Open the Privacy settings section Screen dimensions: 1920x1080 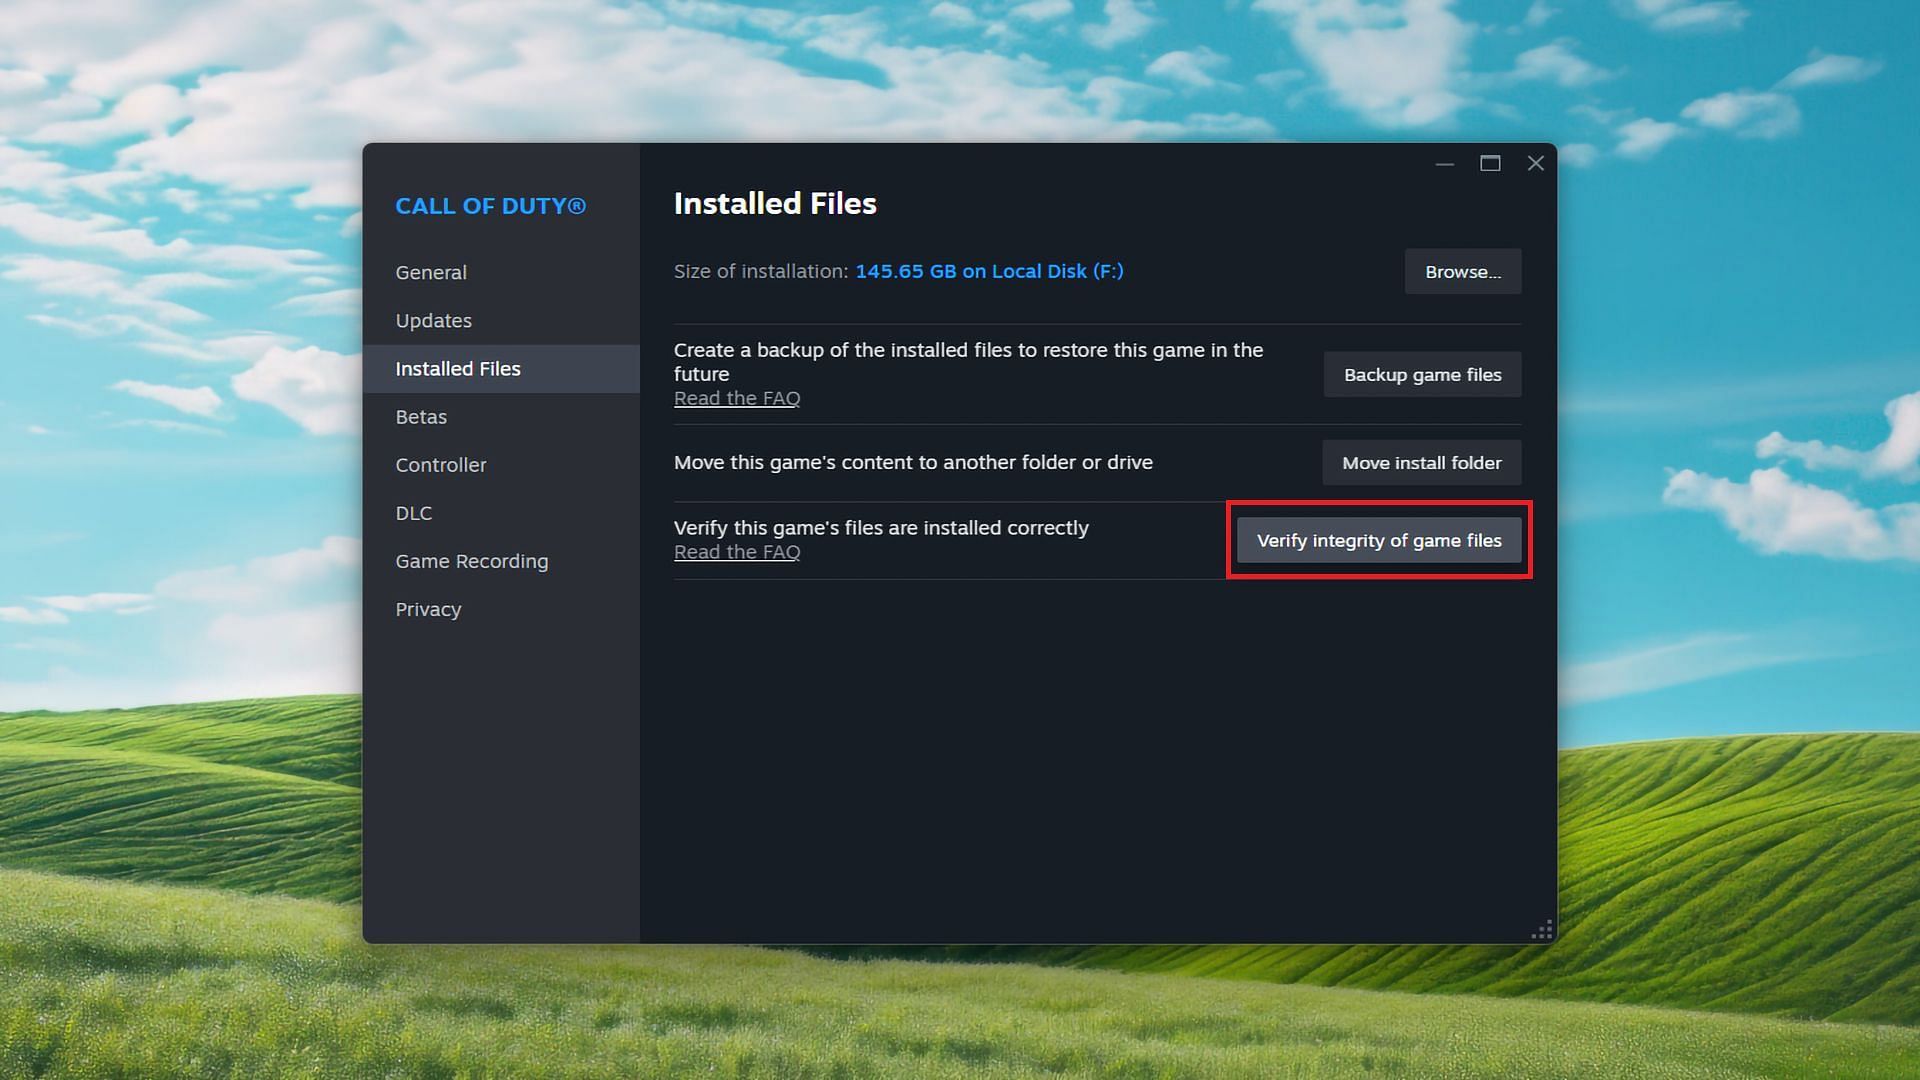click(429, 608)
